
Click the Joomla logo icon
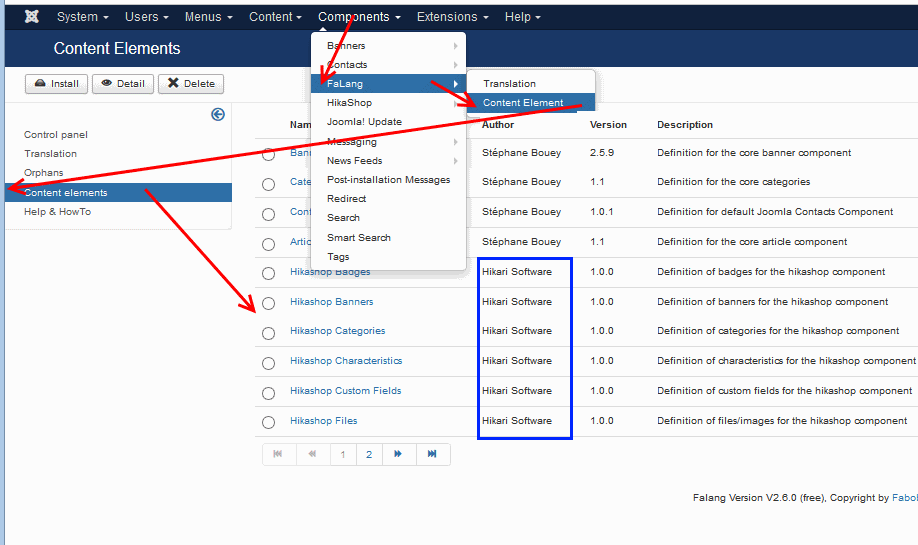point(32,16)
